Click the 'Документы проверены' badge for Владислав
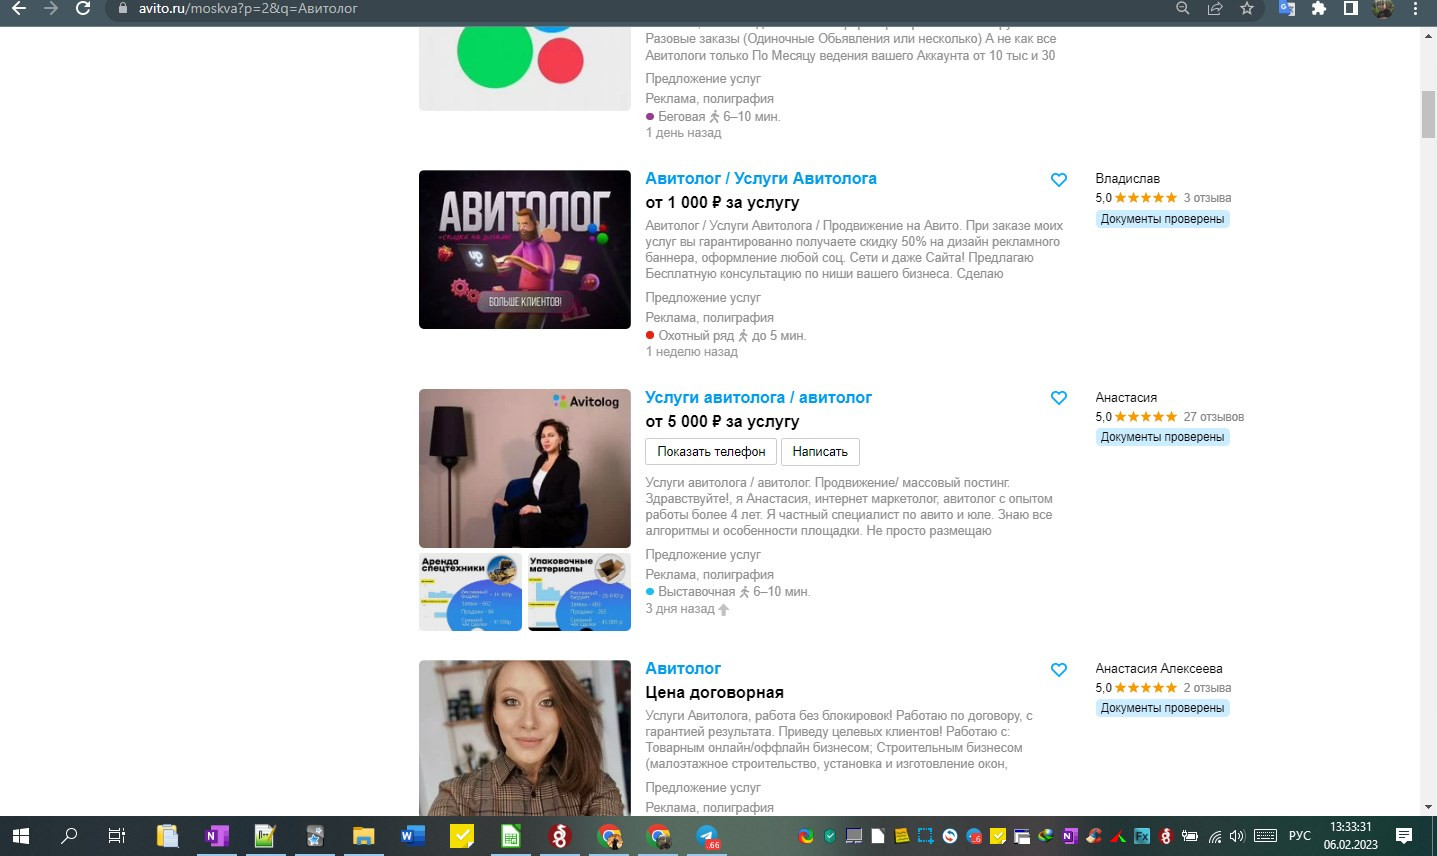The width and height of the screenshot is (1437, 856). pyautogui.click(x=1162, y=219)
